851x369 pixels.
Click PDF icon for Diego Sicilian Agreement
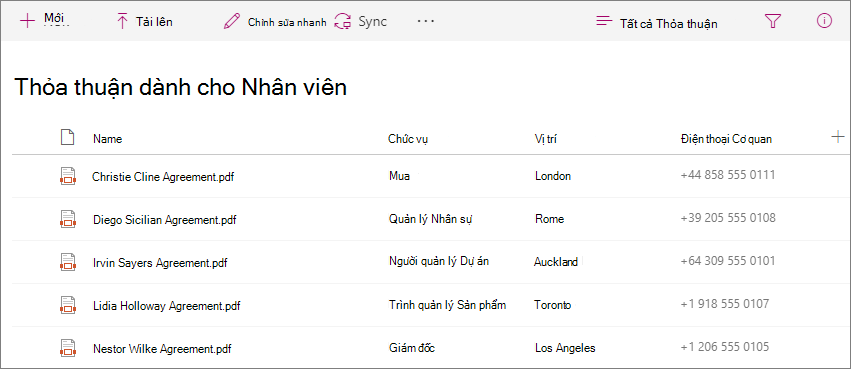[x=67, y=219]
